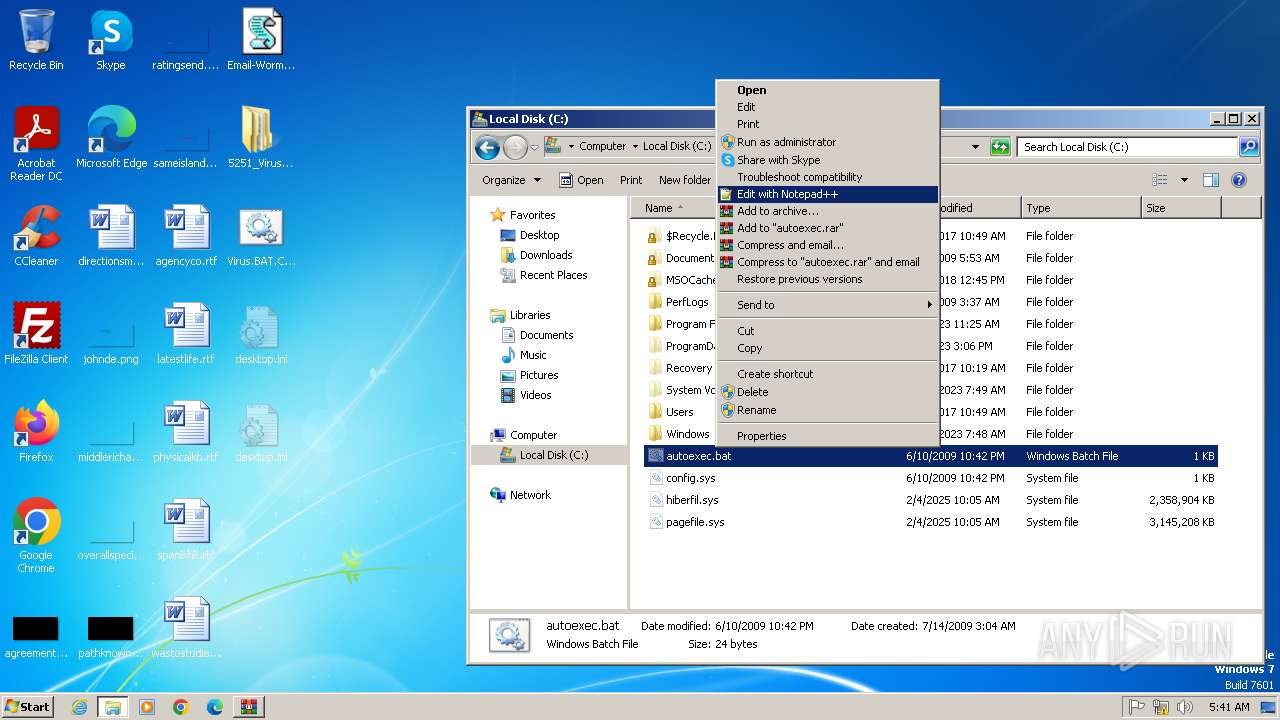The height and width of the screenshot is (720, 1280).
Task: Choose Edit with Notepad++ menu entry
Action: [828, 194]
